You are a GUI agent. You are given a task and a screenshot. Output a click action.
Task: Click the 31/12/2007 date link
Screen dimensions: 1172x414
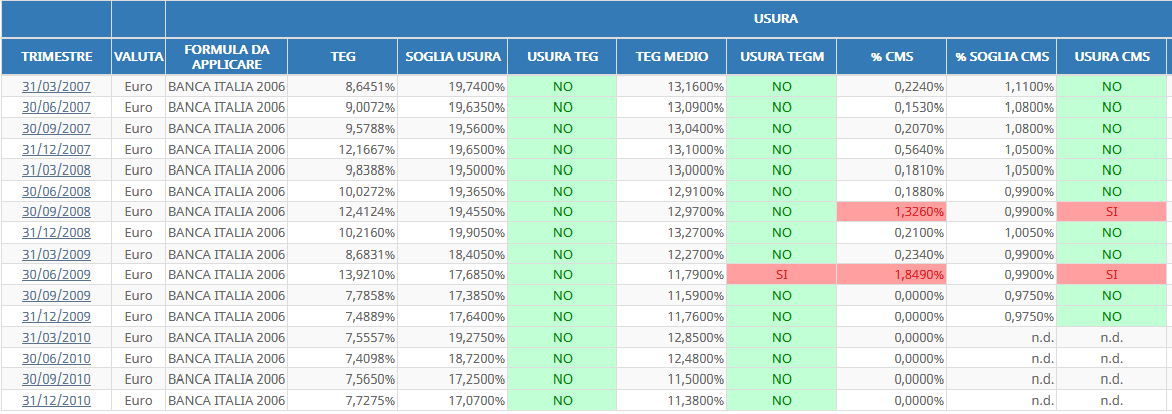point(56,149)
